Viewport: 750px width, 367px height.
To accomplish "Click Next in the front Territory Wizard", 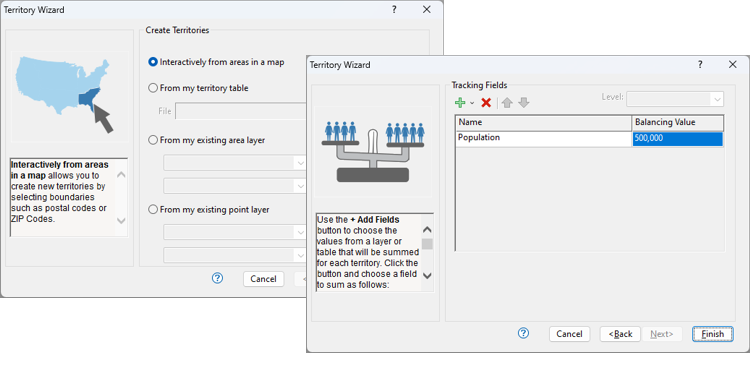I will [x=662, y=334].
